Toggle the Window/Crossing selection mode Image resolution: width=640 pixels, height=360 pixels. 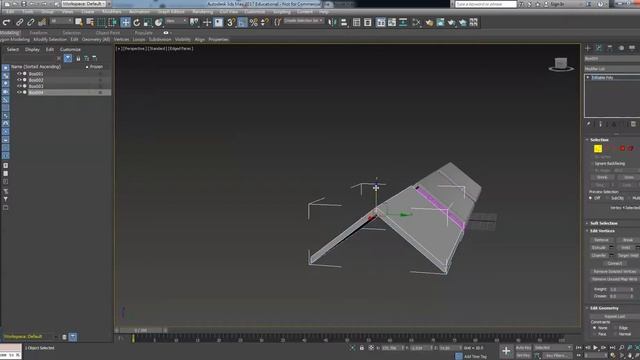pos(112,22)
